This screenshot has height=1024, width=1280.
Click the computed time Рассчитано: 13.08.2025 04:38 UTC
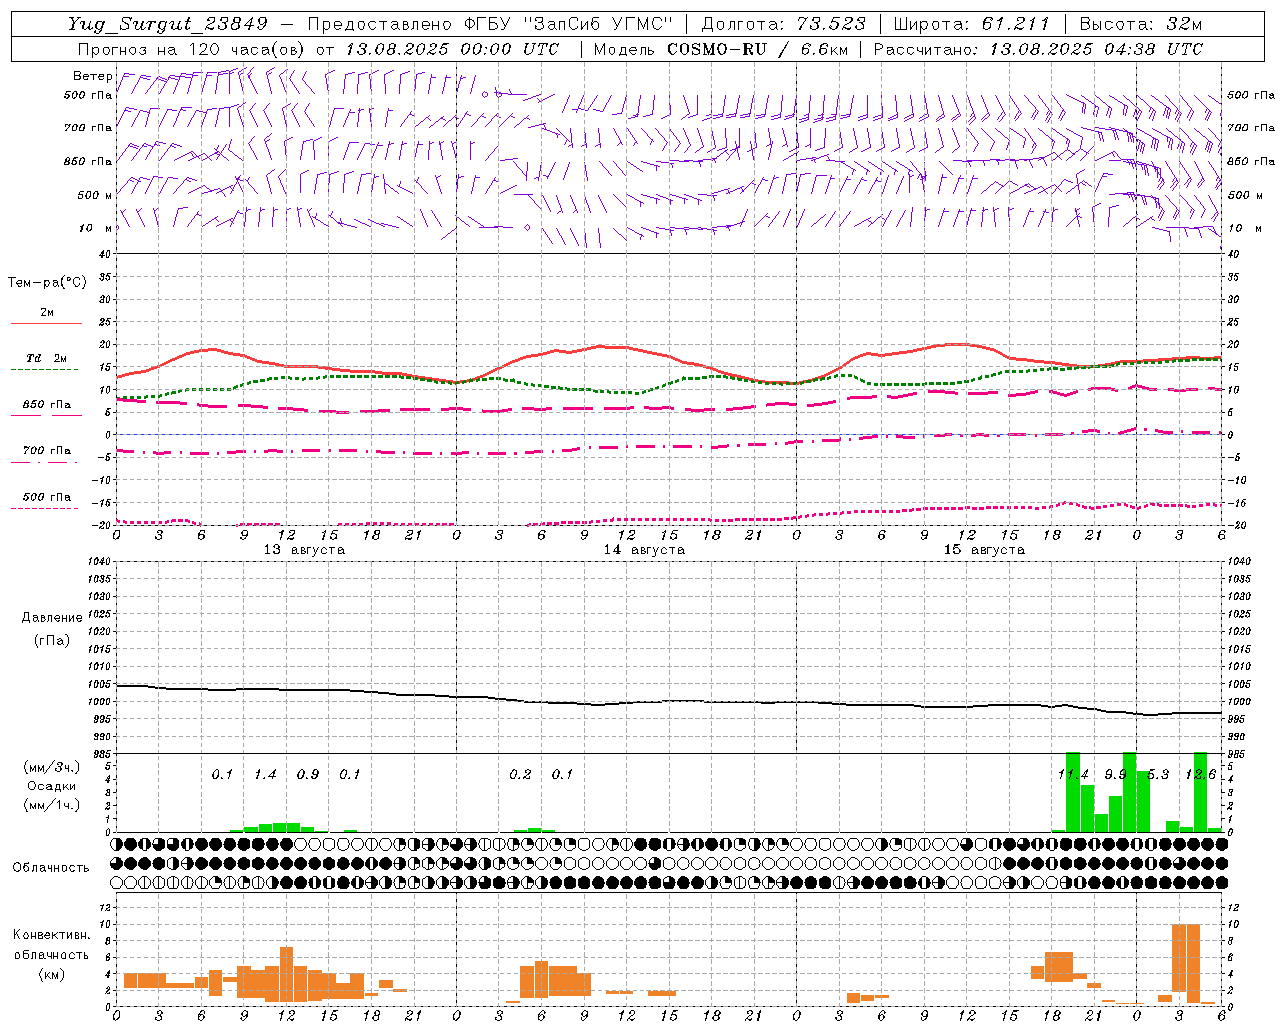[x=1038, y=49]
